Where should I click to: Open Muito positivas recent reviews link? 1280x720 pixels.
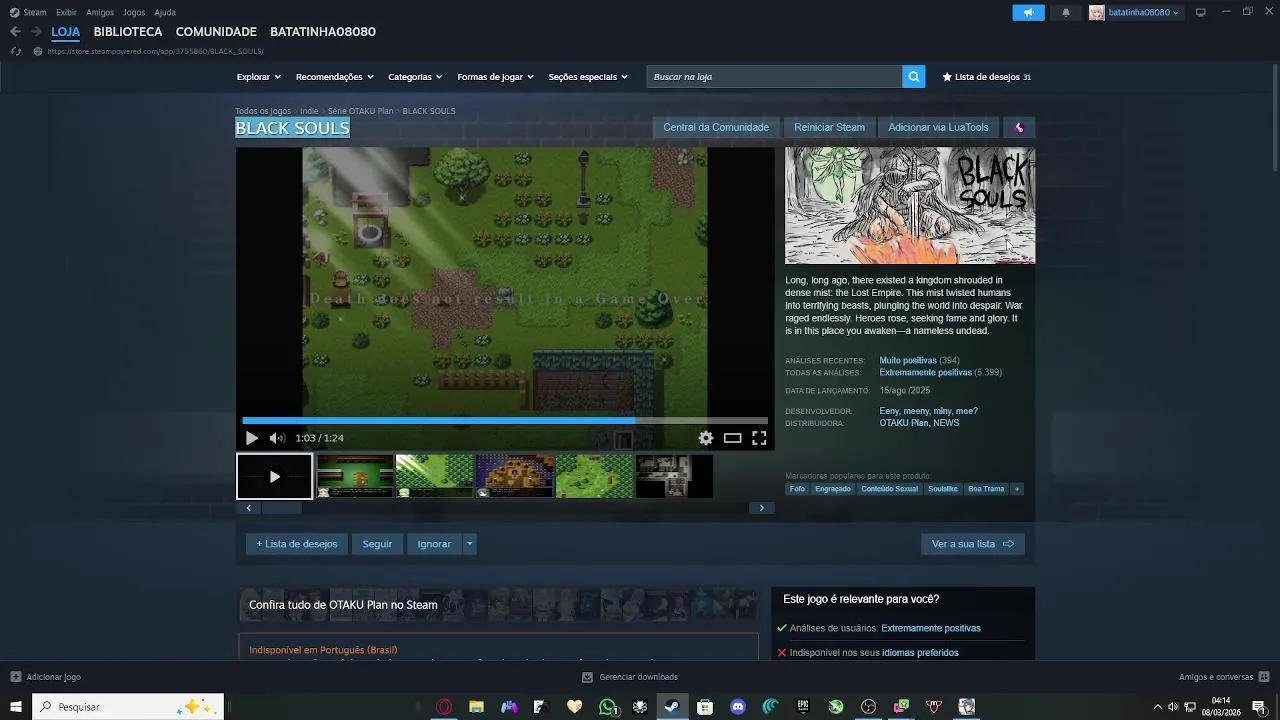[908, 360]
